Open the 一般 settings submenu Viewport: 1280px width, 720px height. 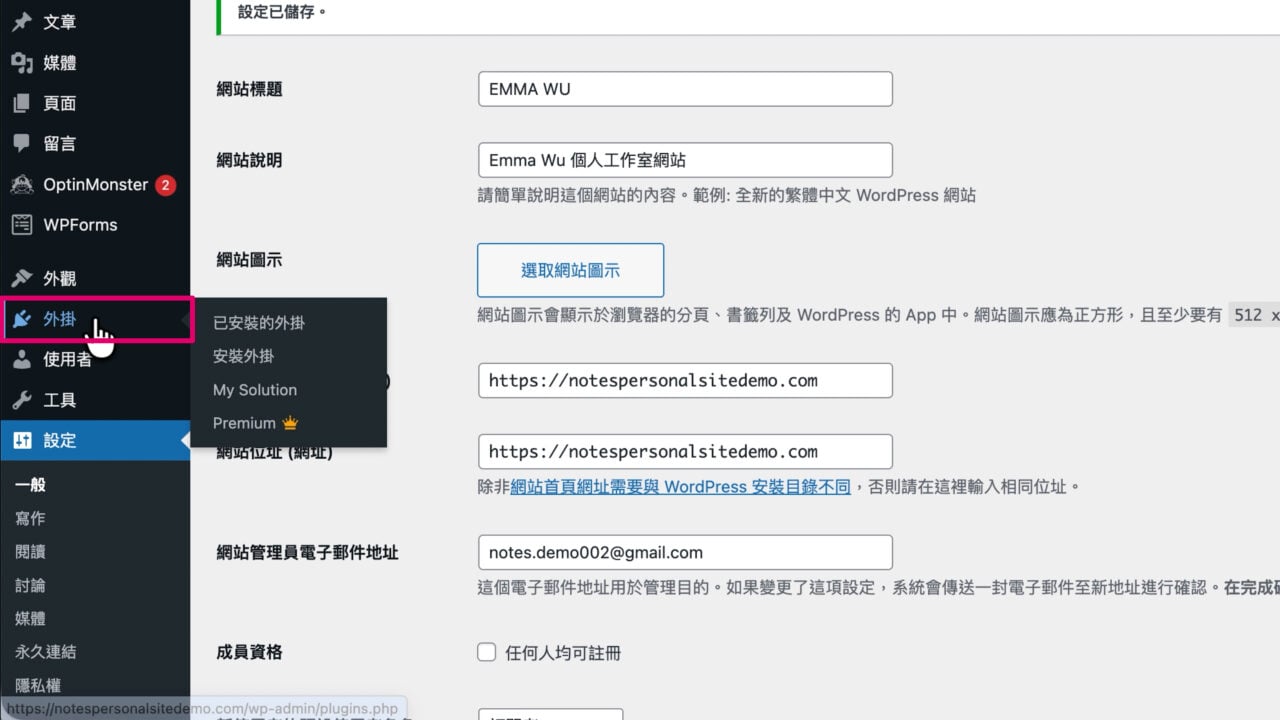click(x=30, y=485)
